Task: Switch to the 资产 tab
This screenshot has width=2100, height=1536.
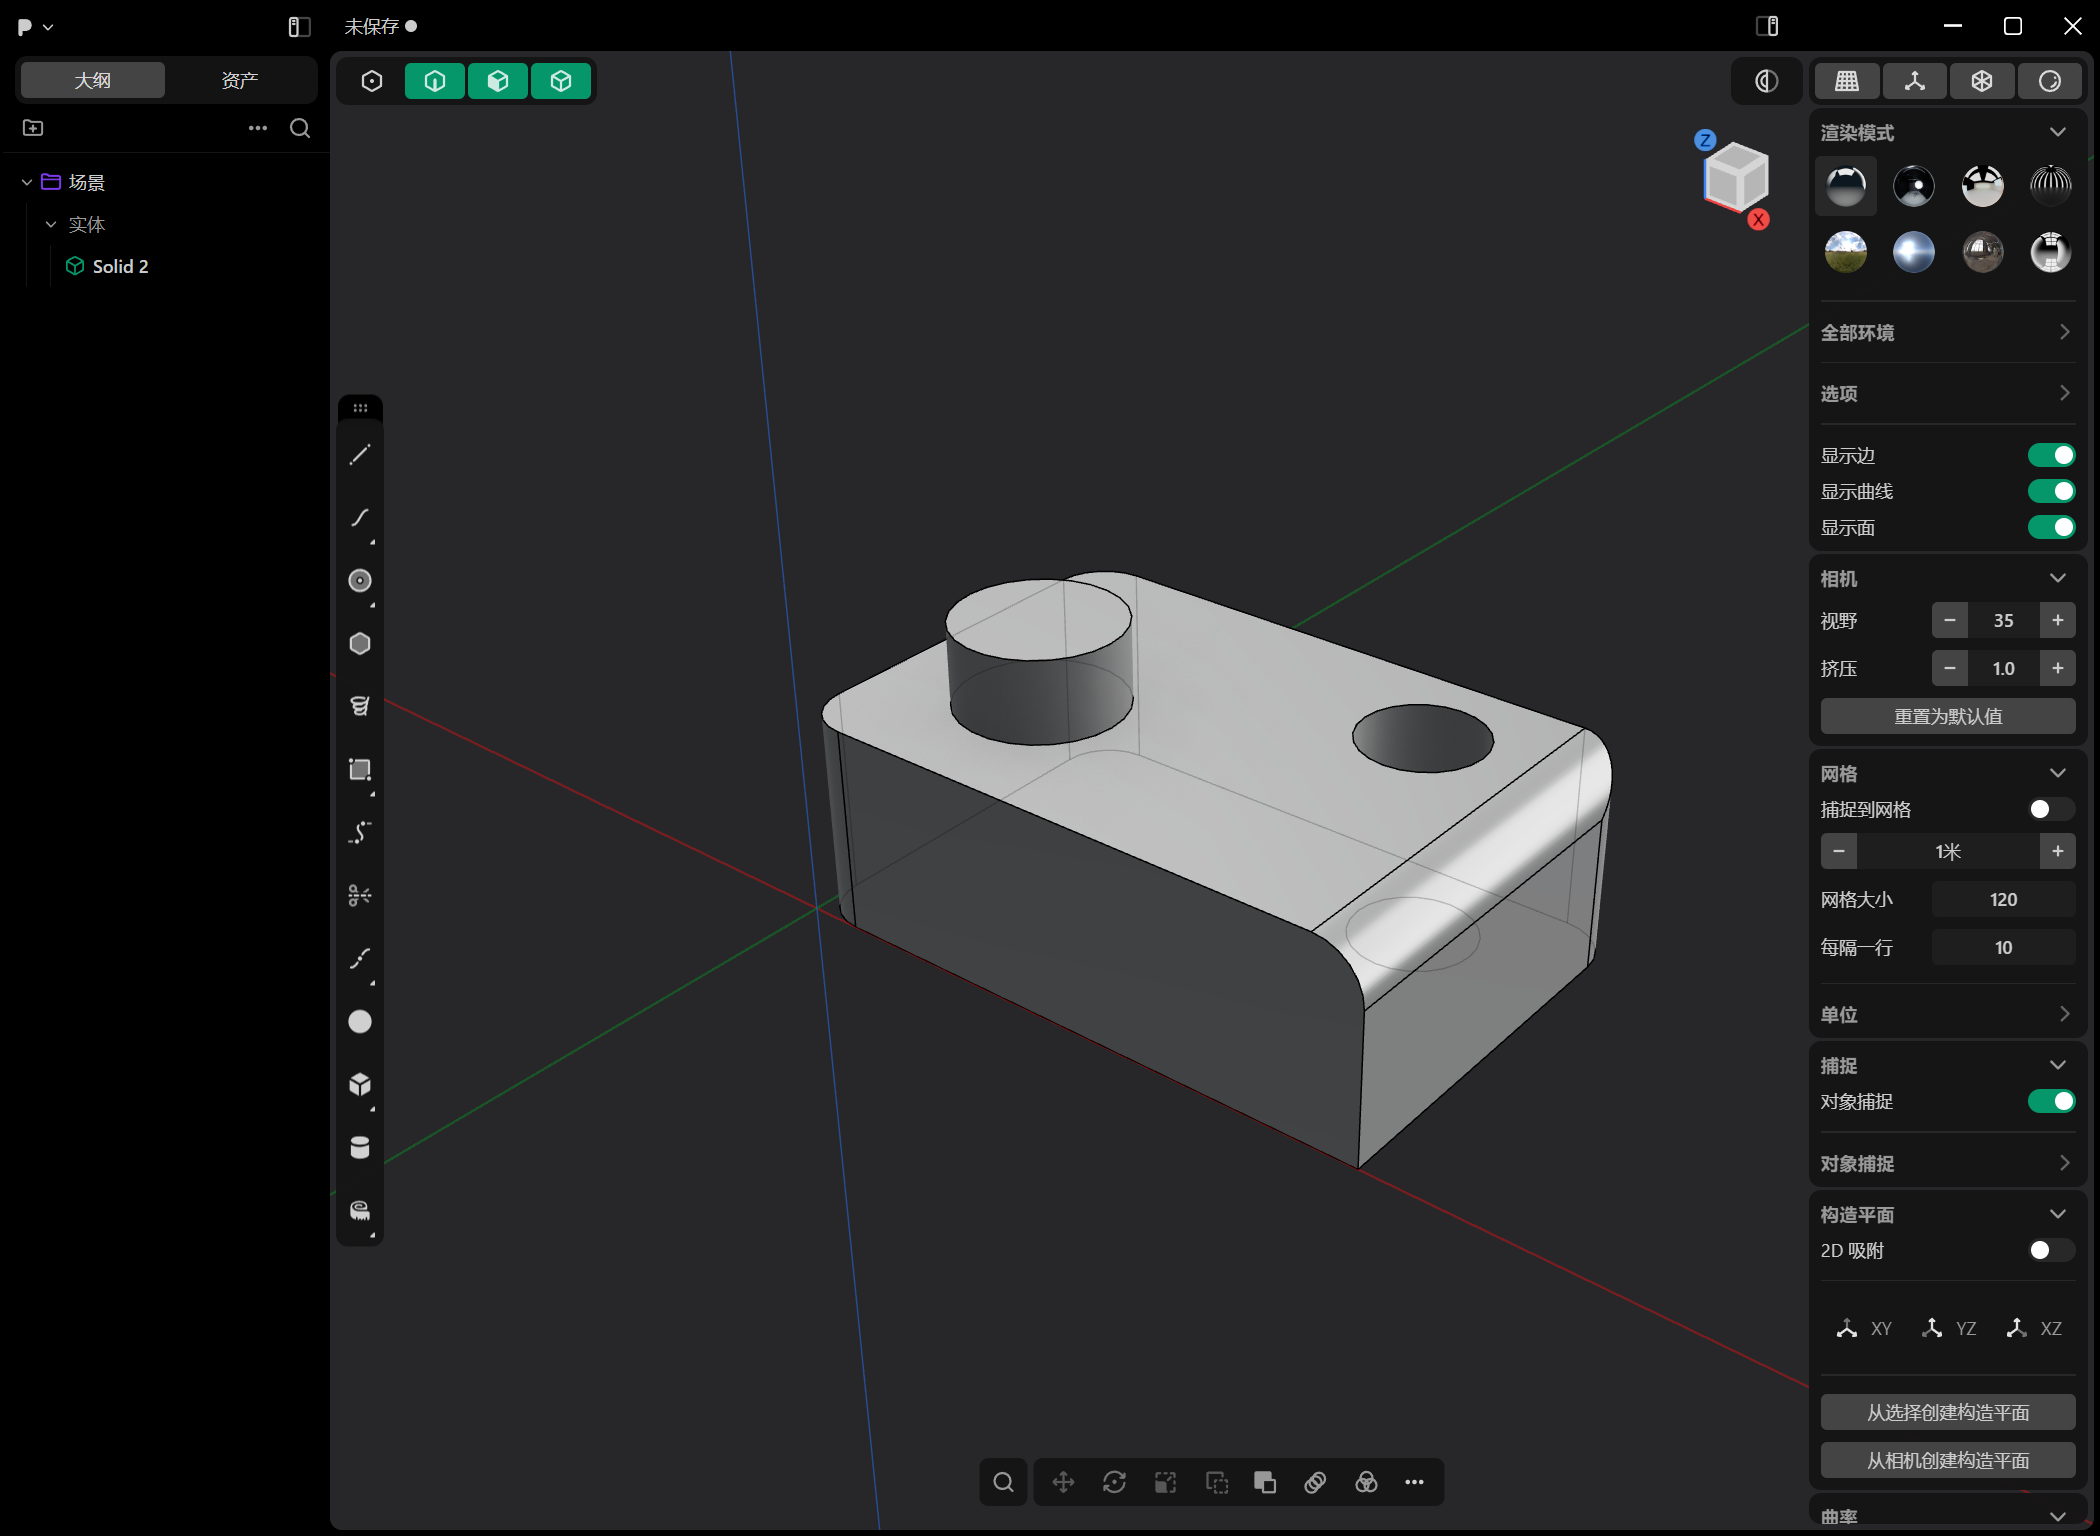Action: click(x=240, y=80)
